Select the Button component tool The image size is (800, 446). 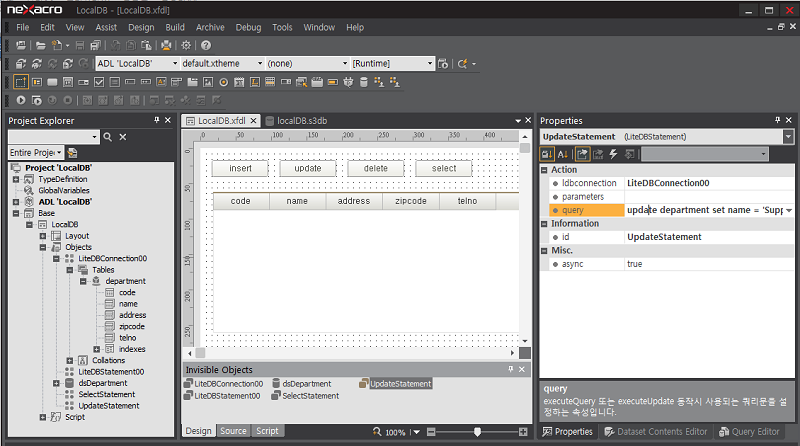coord(52,82)
